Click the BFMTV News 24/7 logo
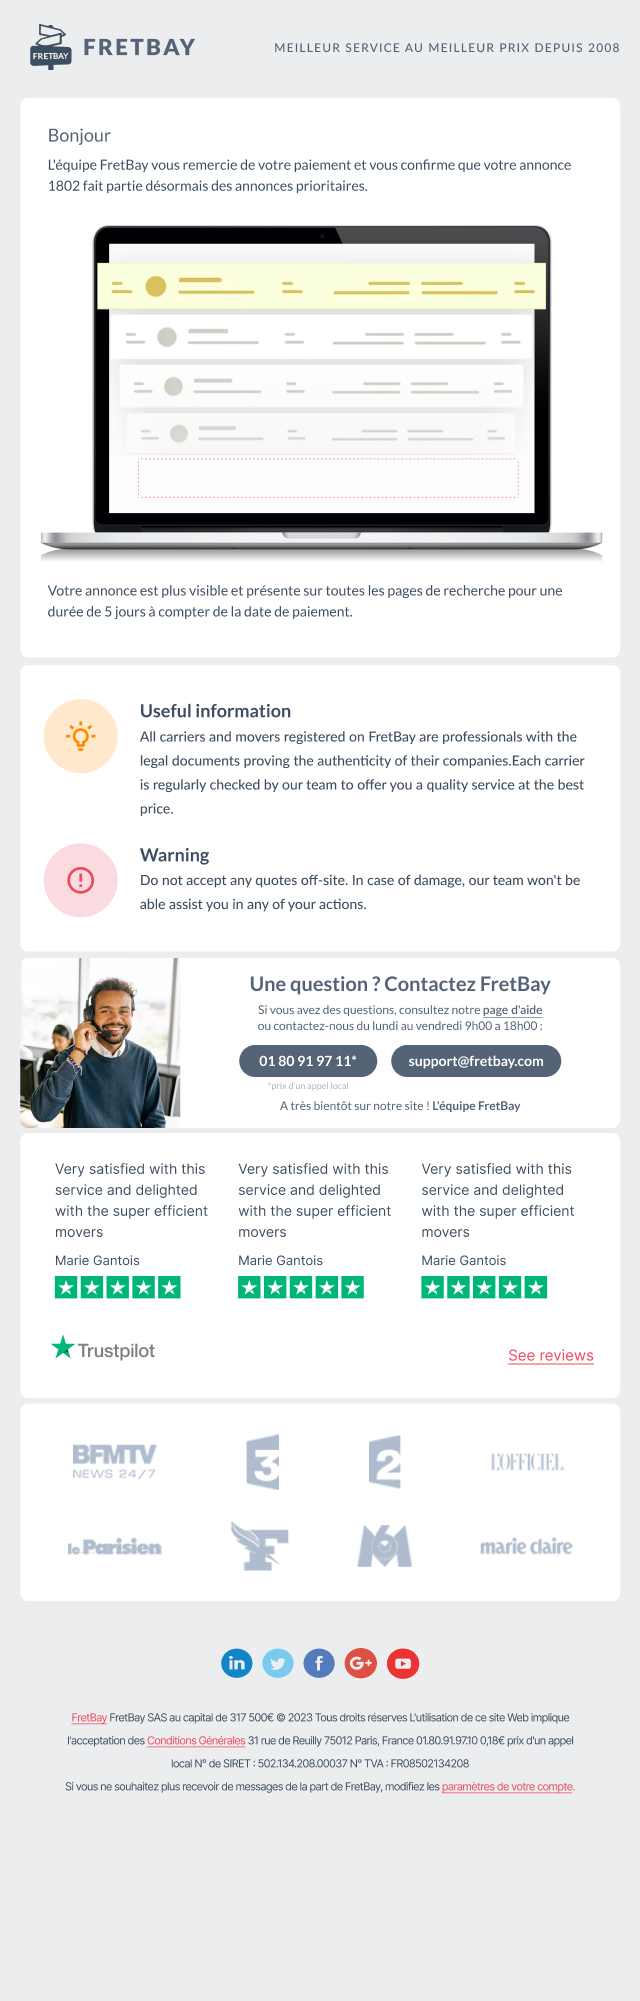640x2001 pixels. [x=114, y=1461]
